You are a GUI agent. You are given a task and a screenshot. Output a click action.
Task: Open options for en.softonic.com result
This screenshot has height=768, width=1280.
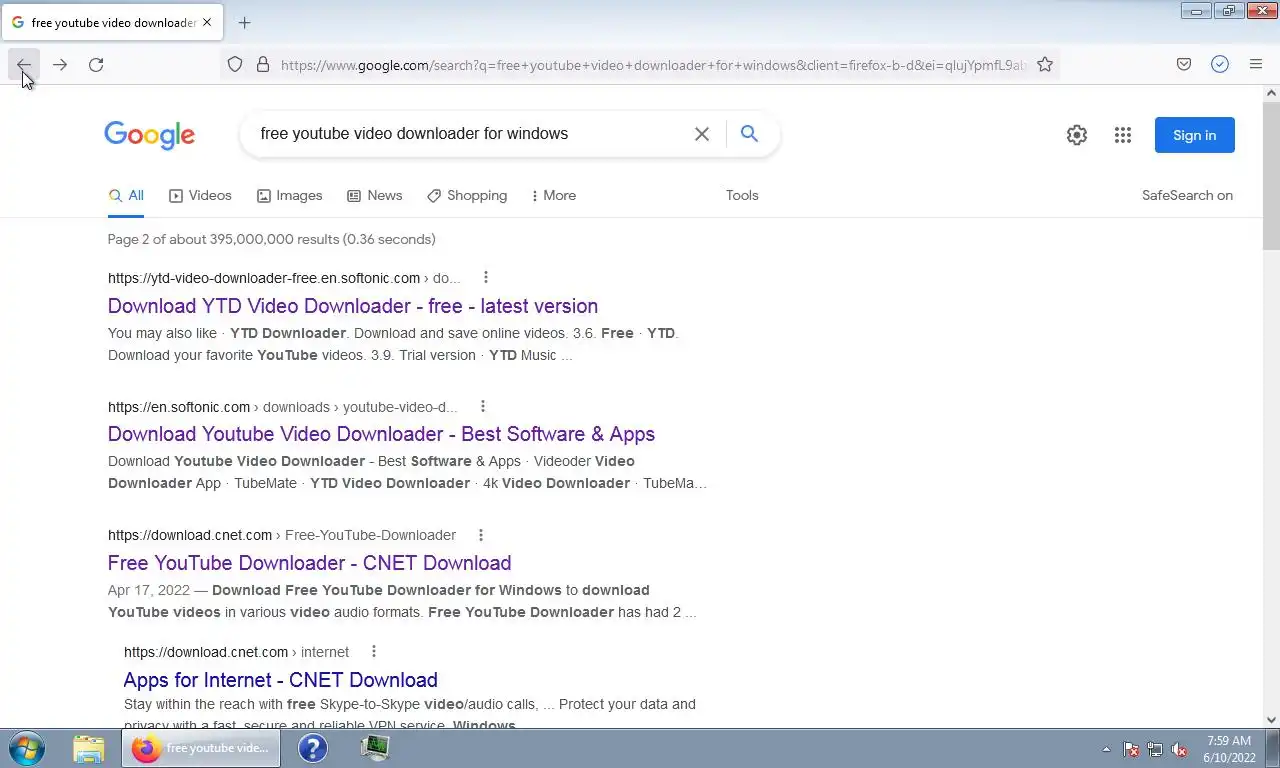coord(483,407)
